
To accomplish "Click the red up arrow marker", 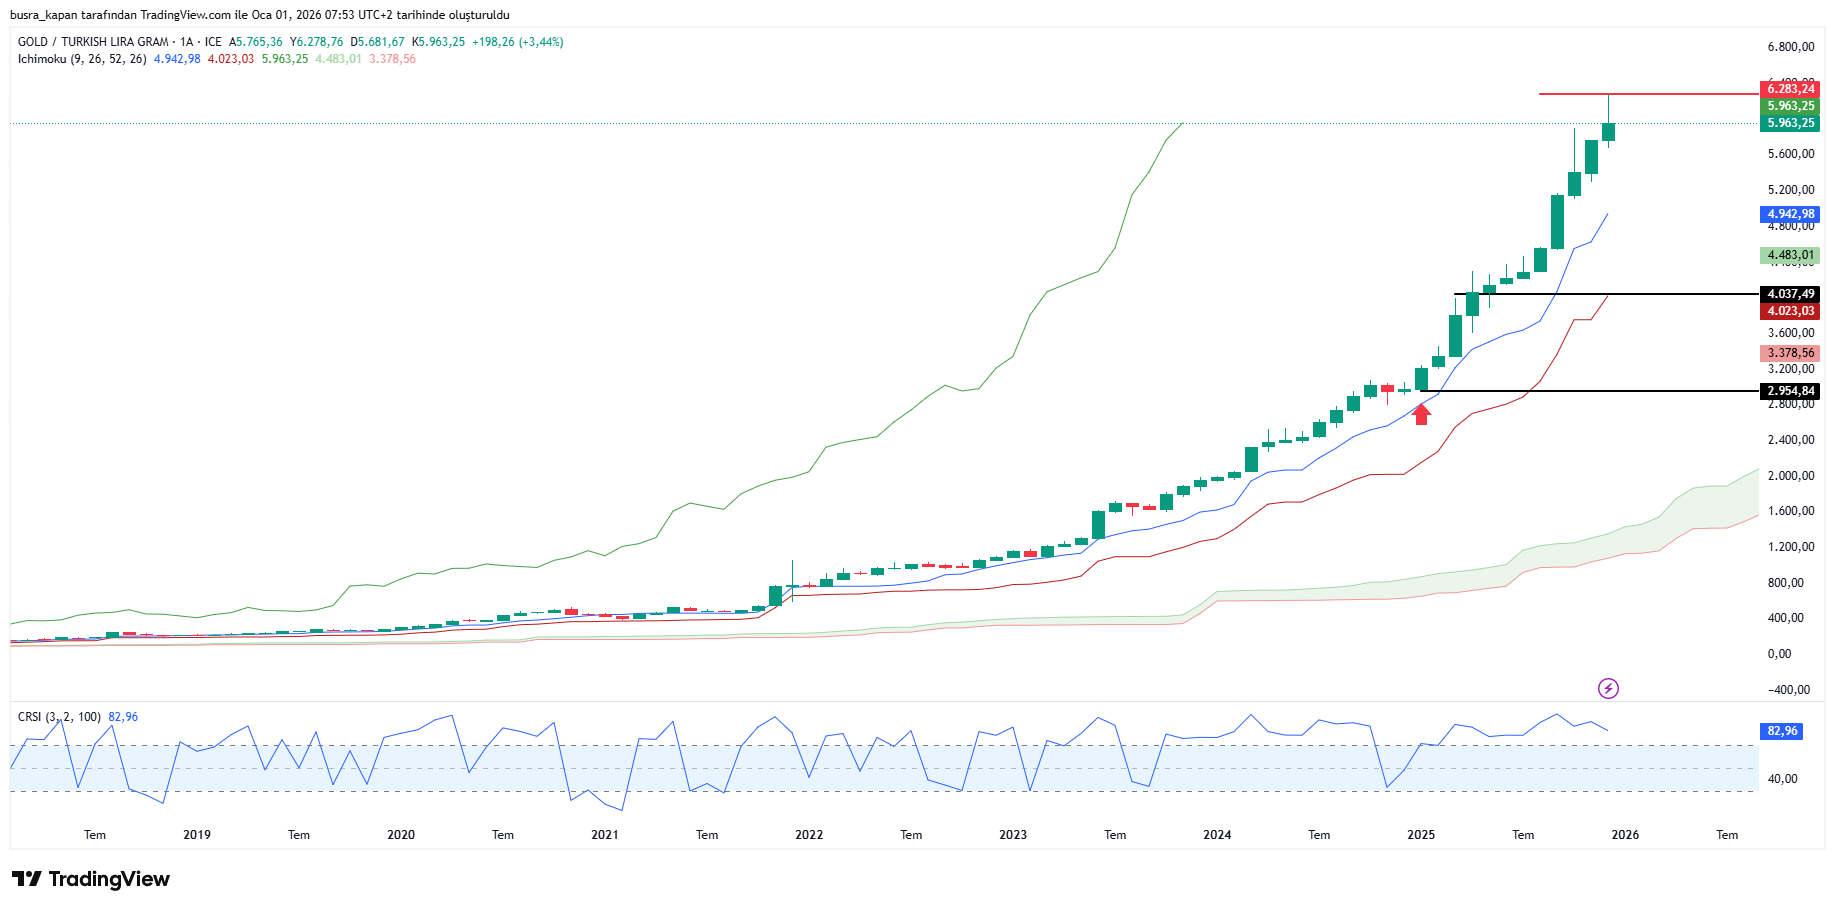I will pyautogui.click(x=1421, y=413).
